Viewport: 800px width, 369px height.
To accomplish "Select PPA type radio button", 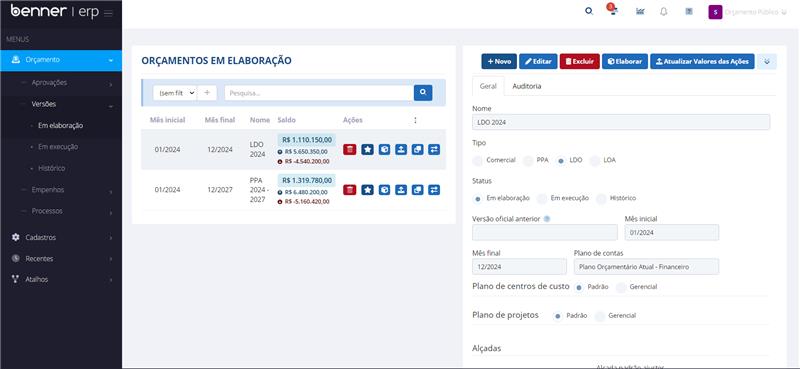I will [x=528, y=160].
